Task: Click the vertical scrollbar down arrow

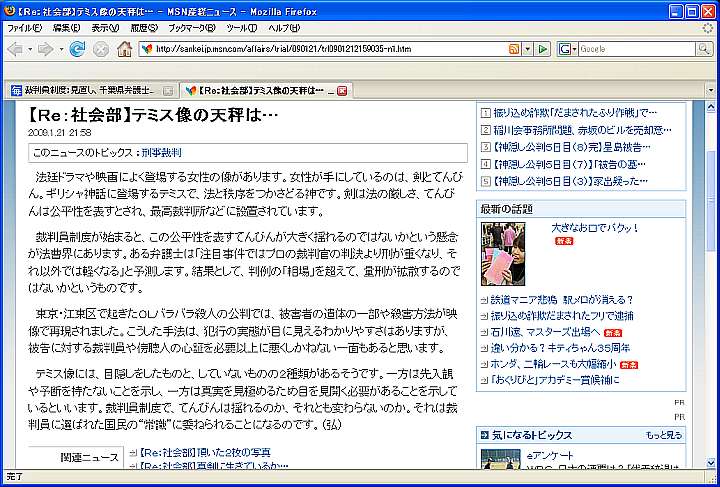Action: pyautogui.click(x=711, y=461)
